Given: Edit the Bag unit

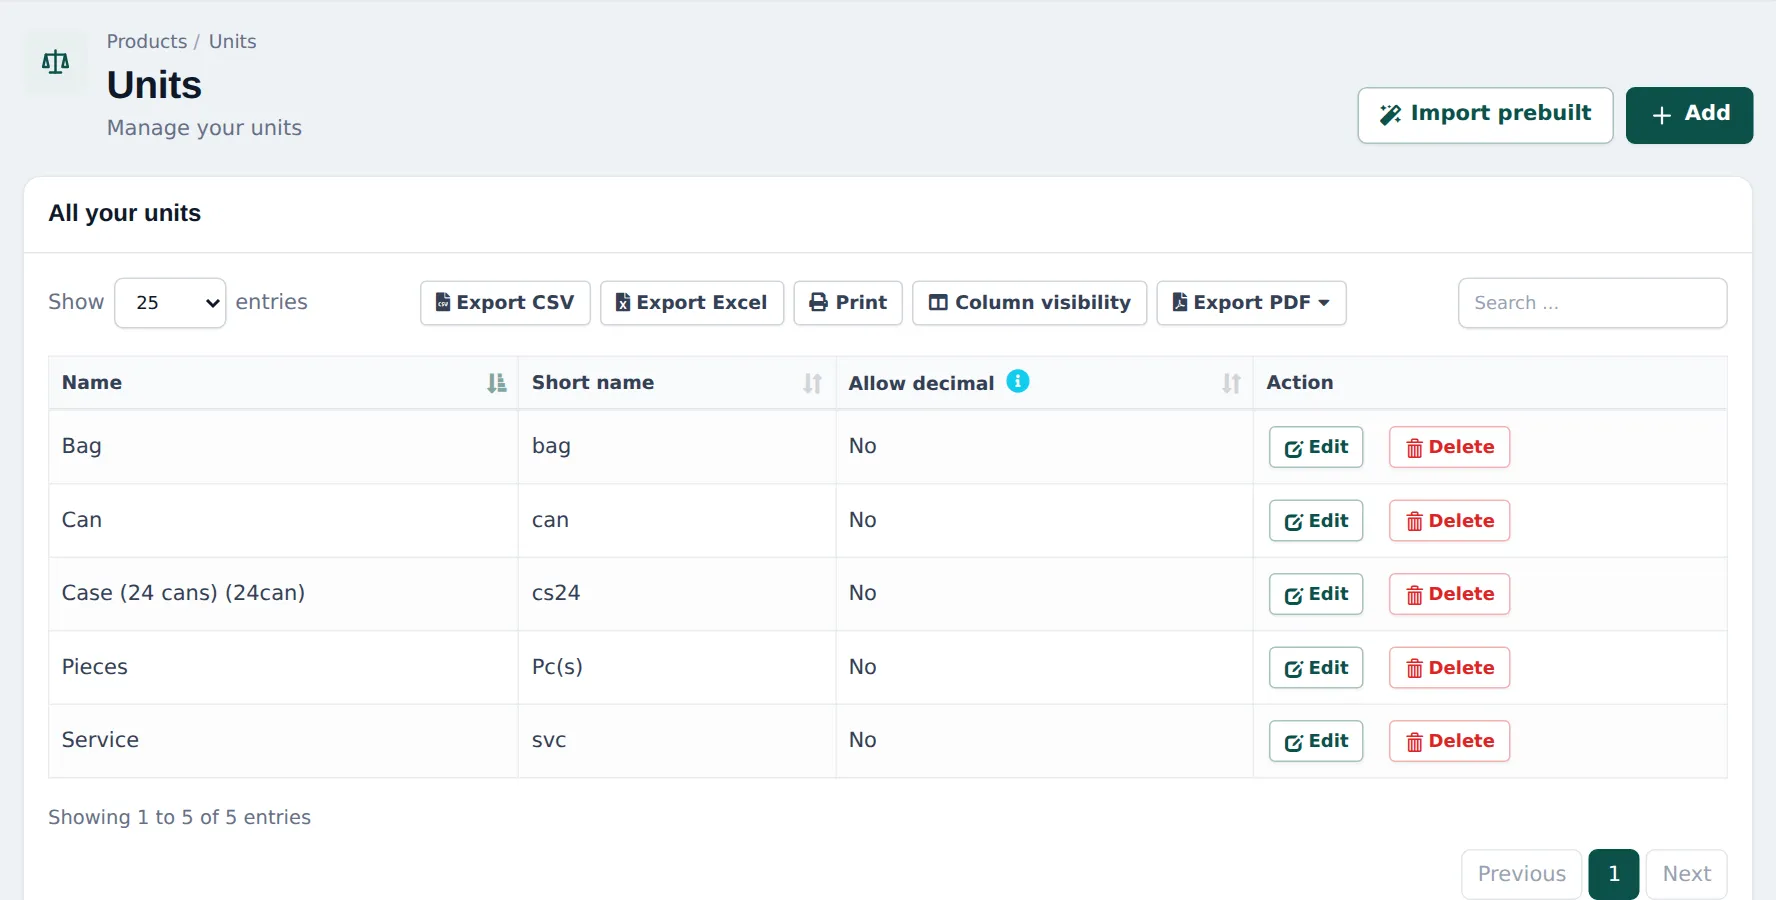Looking at the screenshot, I should point(1316,447).
